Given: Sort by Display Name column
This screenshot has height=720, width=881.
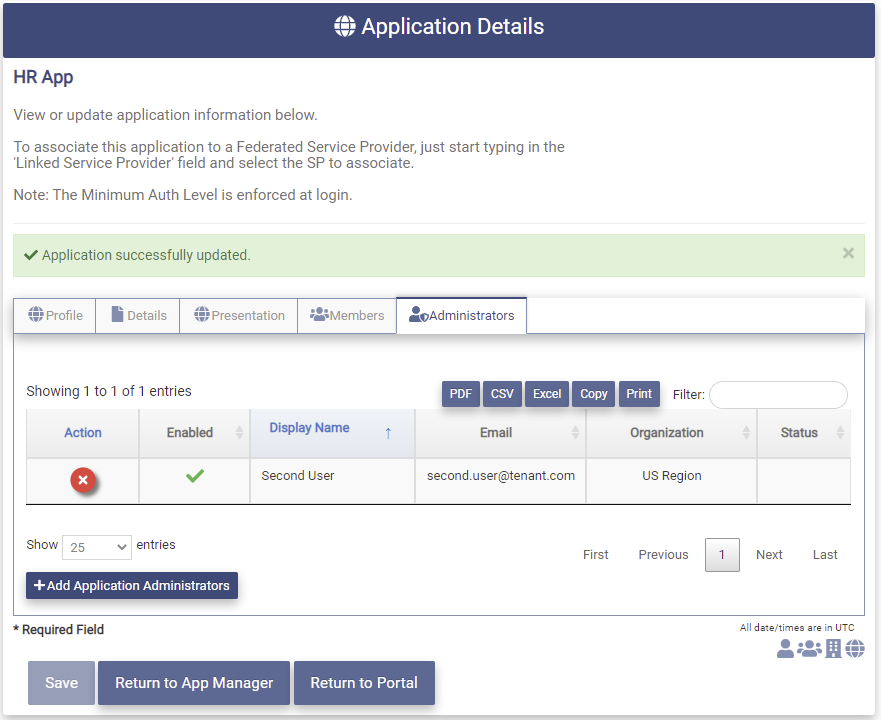Looking at the screenshot, I should (x=332, y=433).
